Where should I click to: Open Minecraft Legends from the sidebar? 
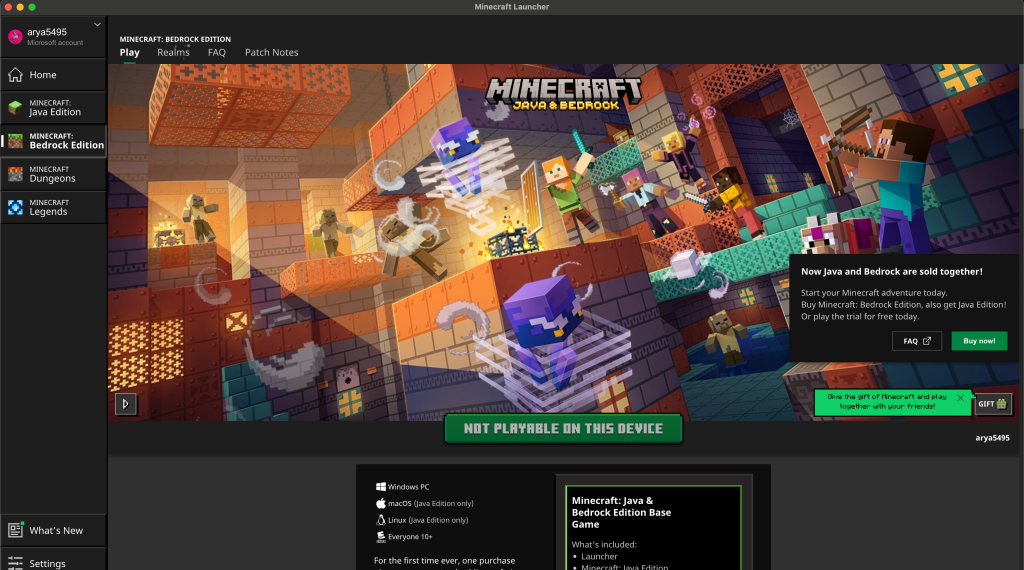pos(53,208)
